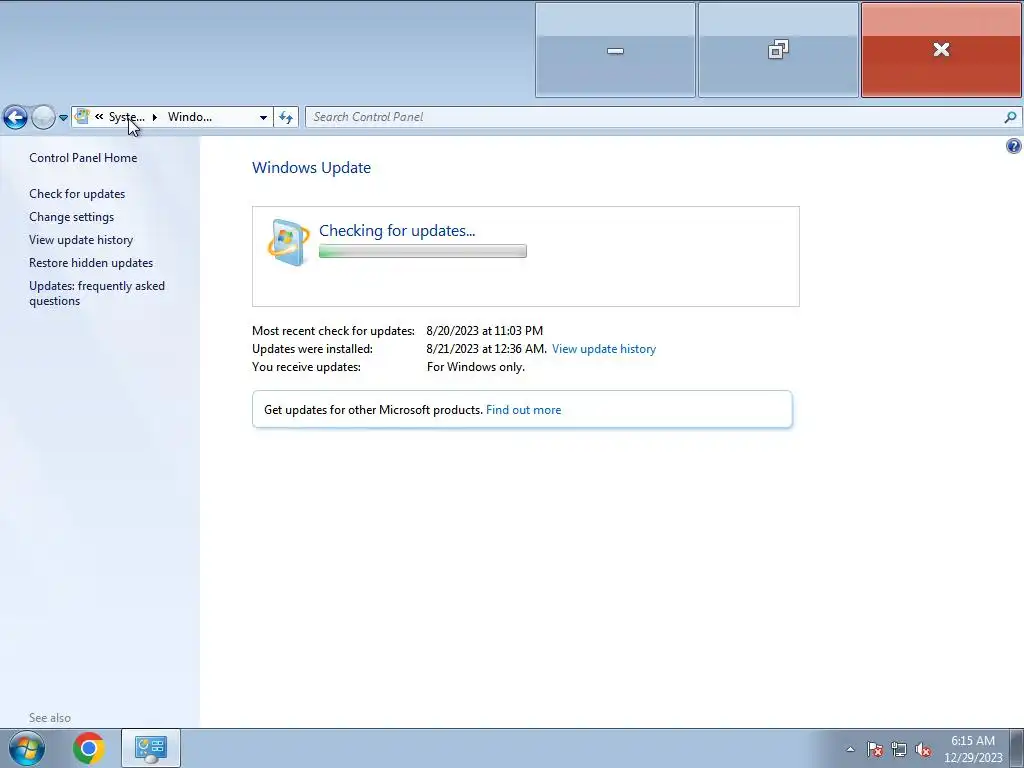Go back with the blue Back arrow
1024x768 pixels.
[15, 118]
